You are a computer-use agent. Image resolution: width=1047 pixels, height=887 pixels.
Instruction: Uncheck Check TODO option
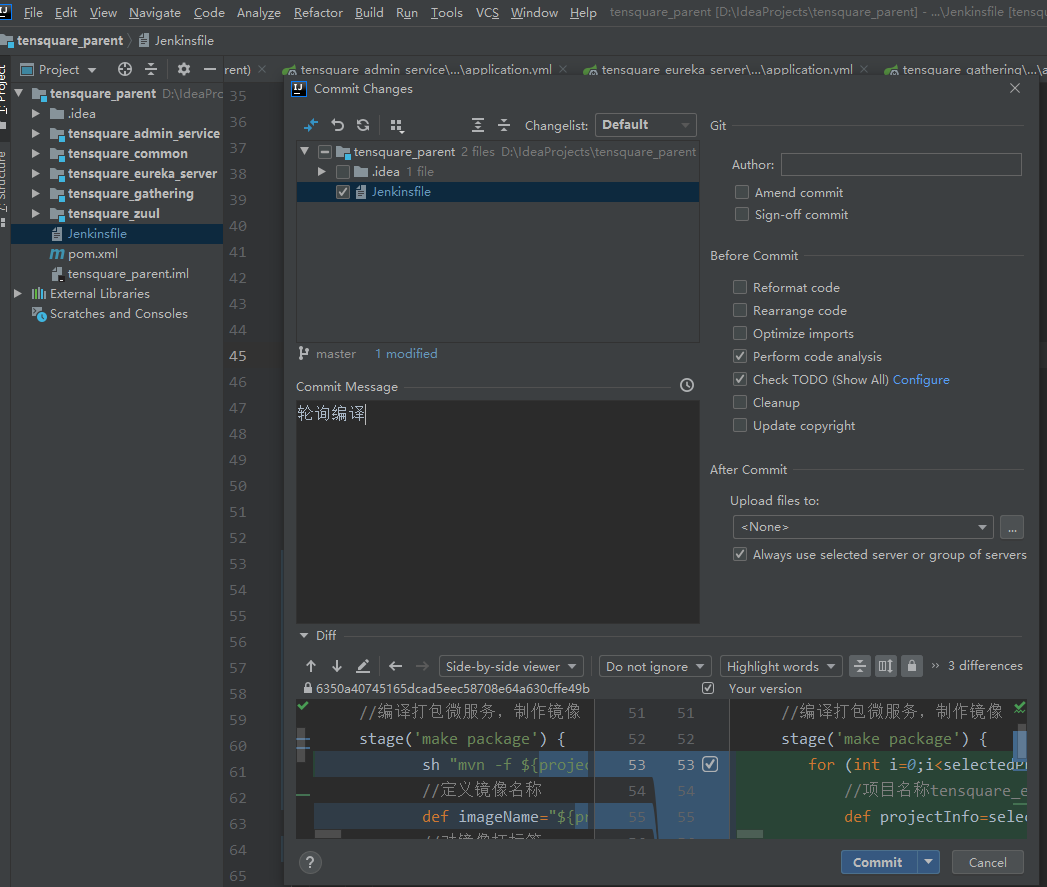click(x=740, y=379)
